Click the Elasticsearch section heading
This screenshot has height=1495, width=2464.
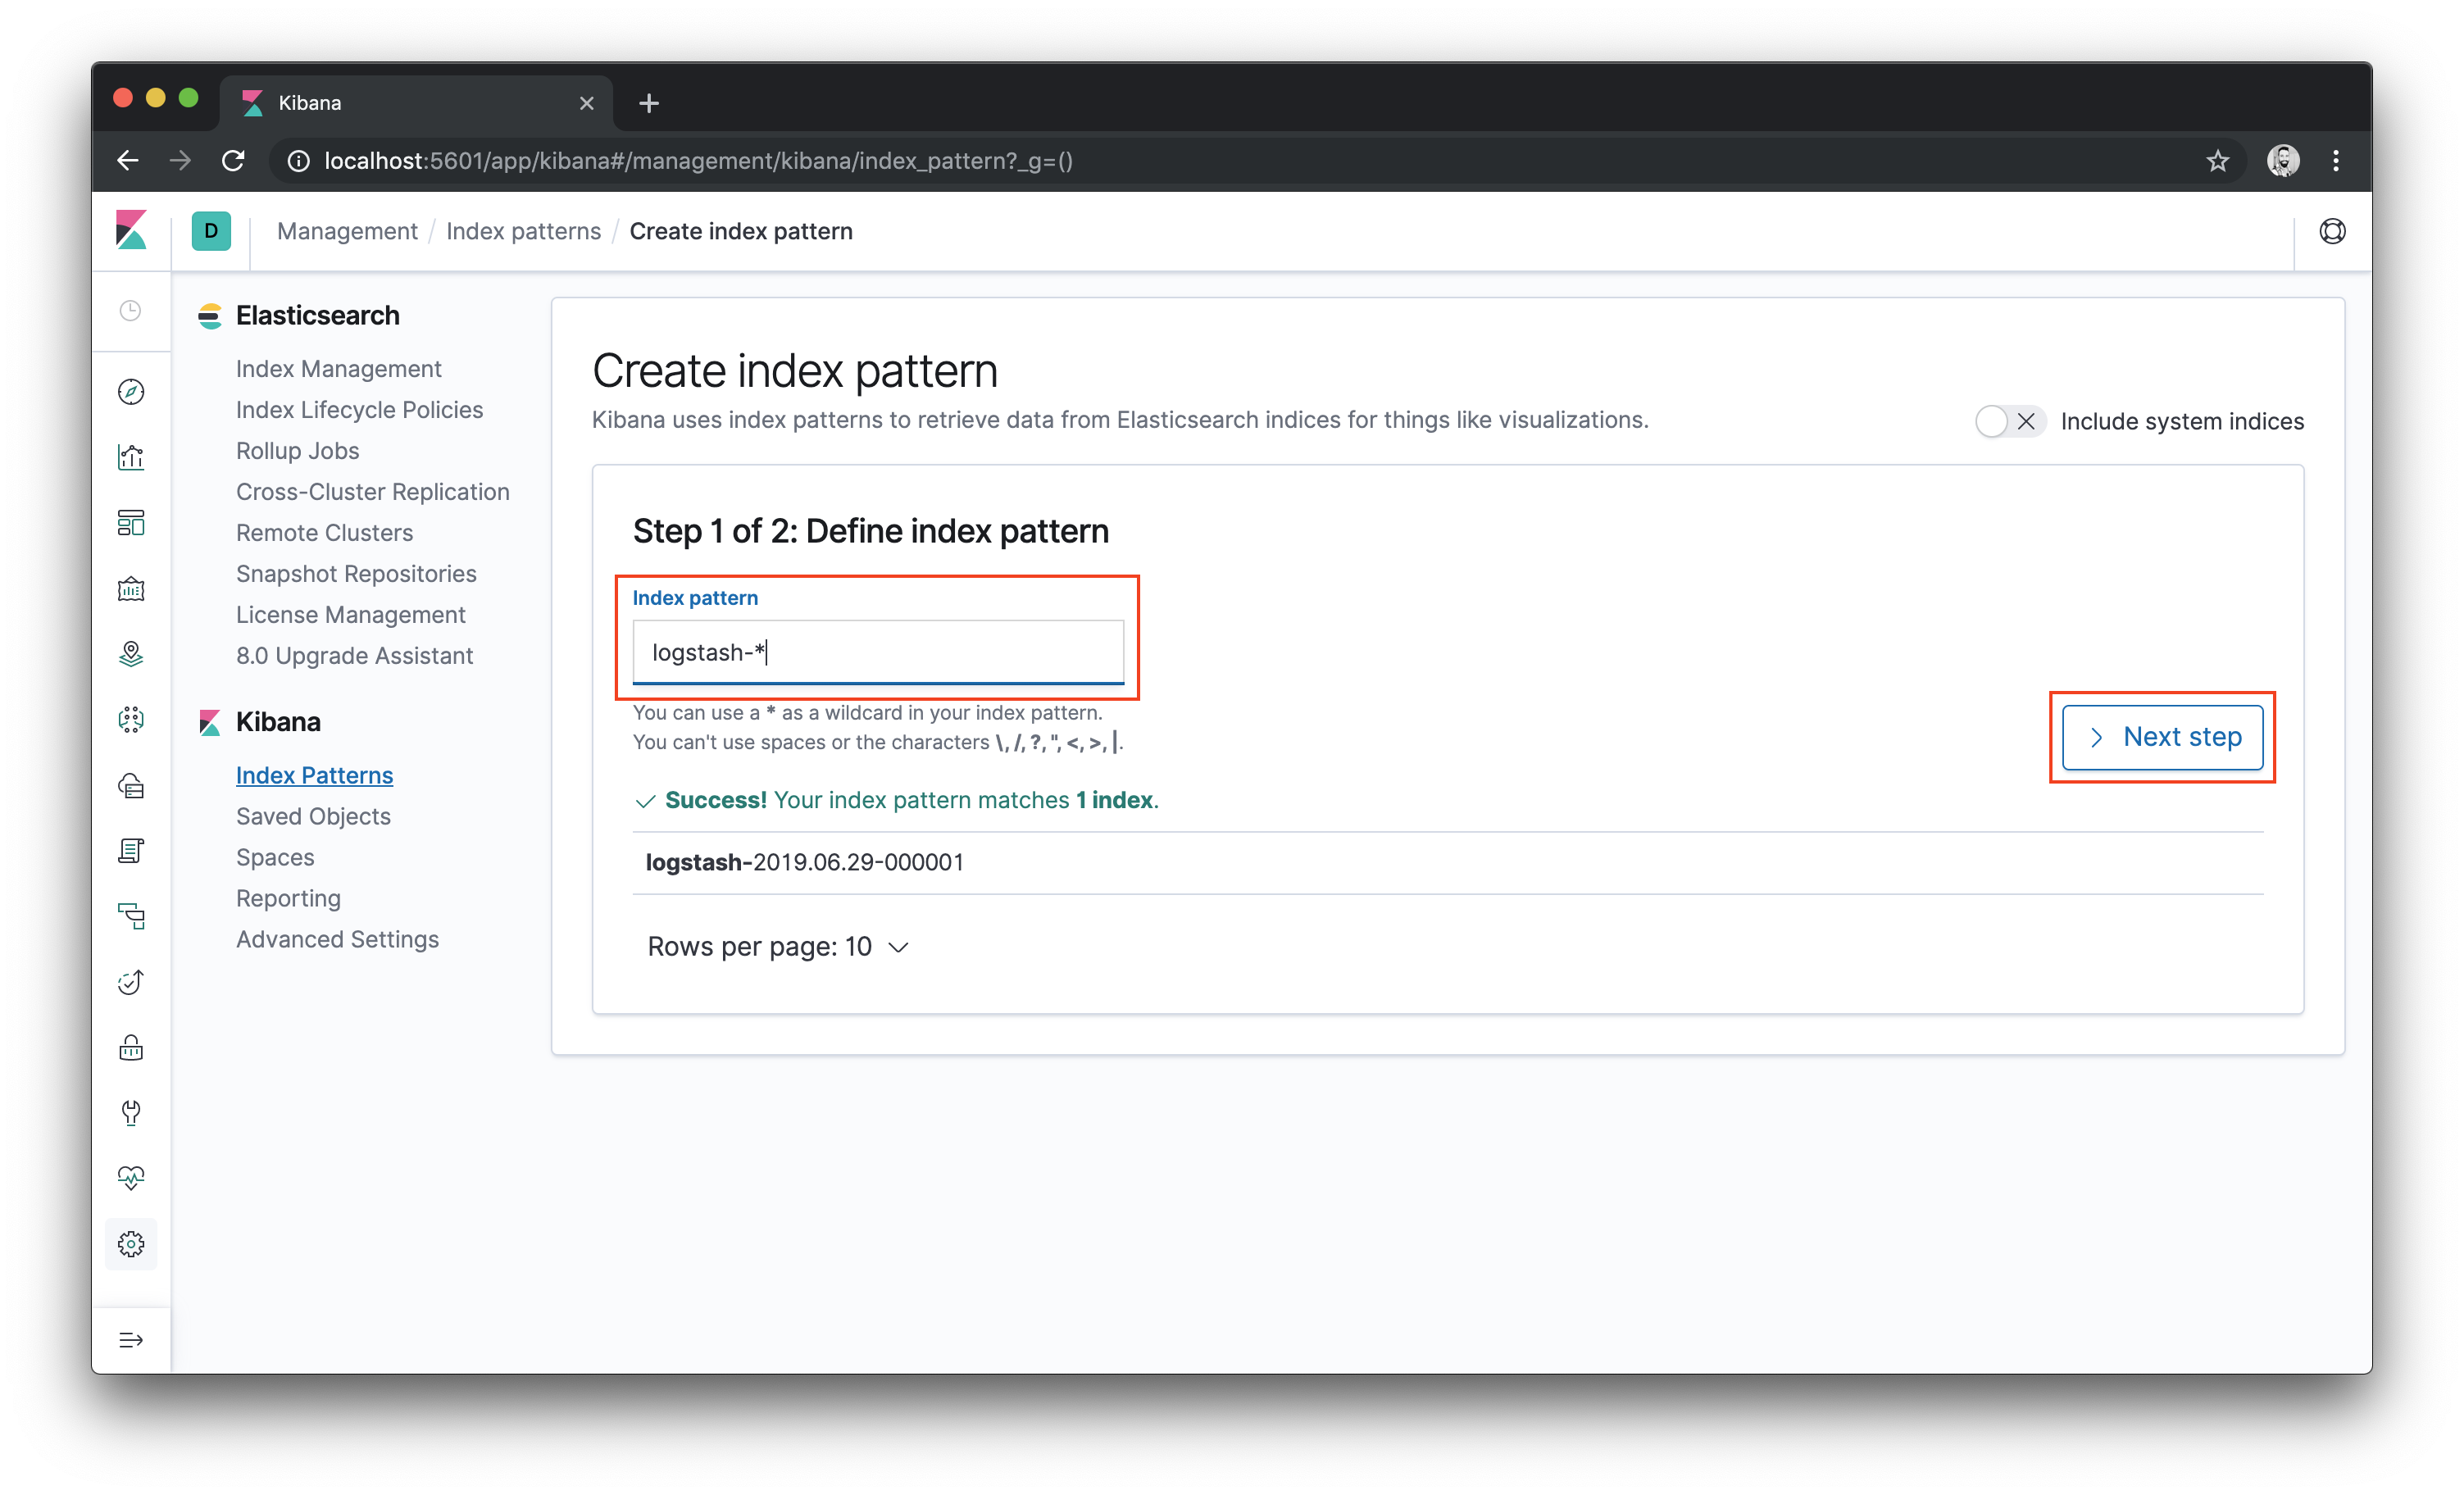coord(317,315)
